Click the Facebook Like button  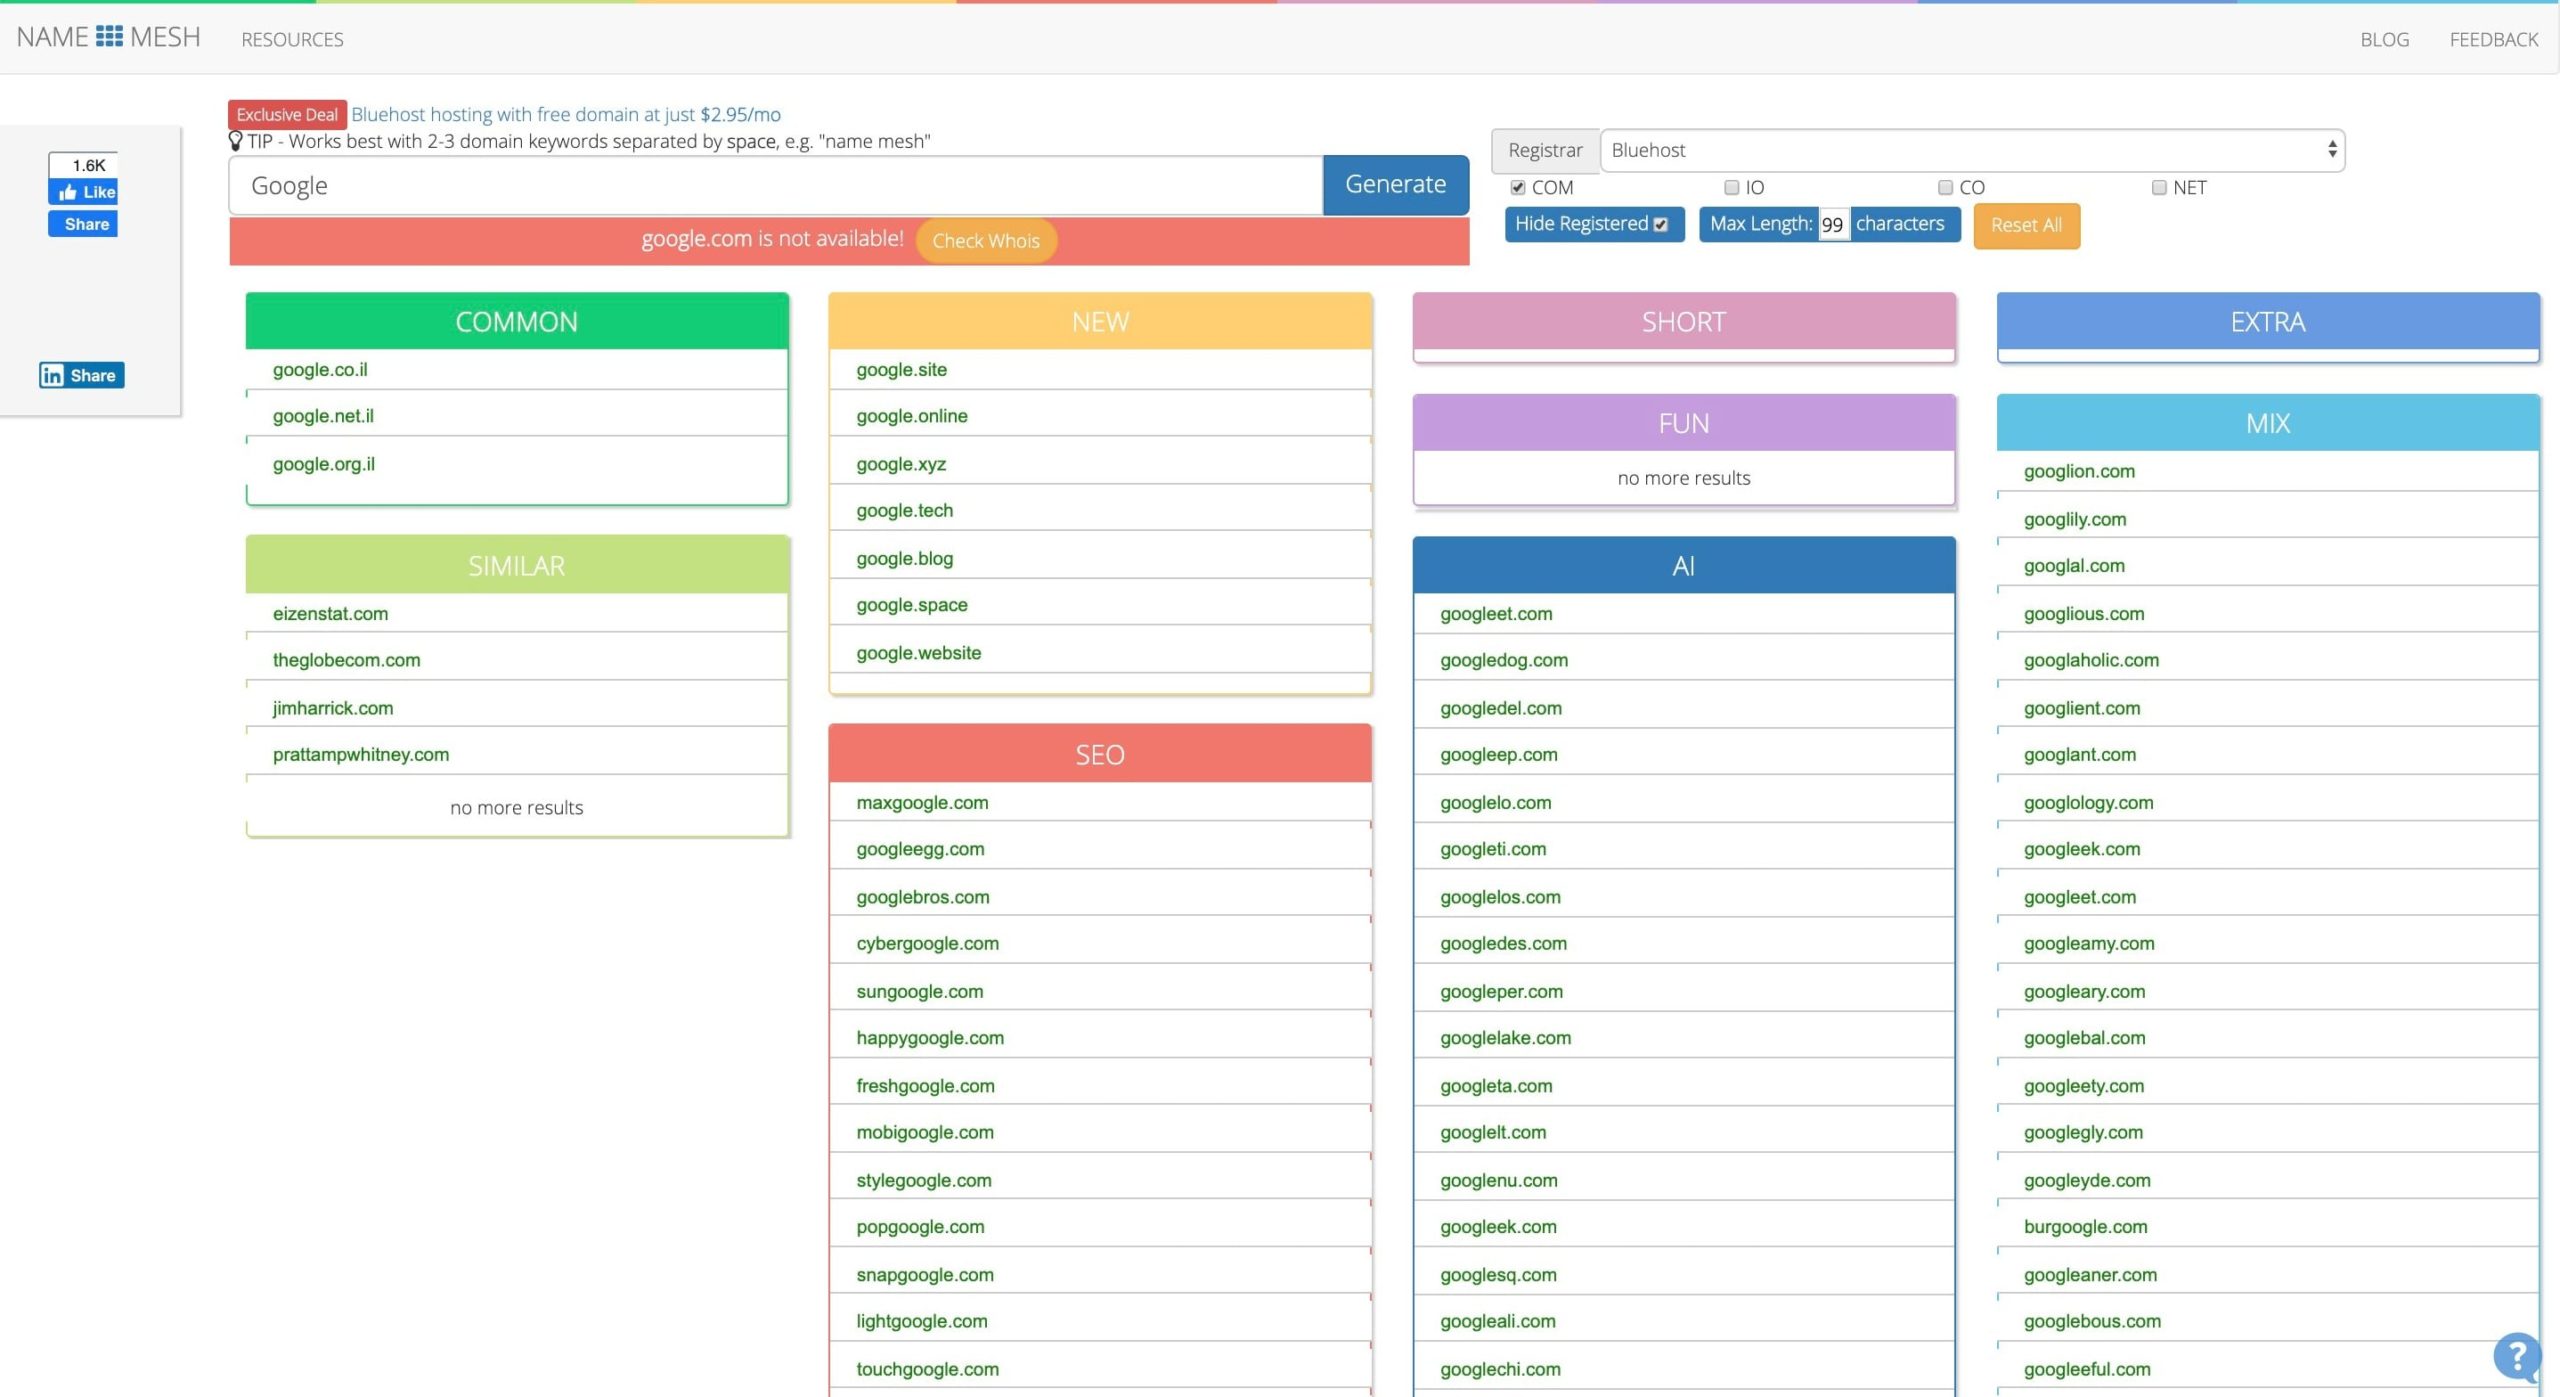click(x=84, y=192)
